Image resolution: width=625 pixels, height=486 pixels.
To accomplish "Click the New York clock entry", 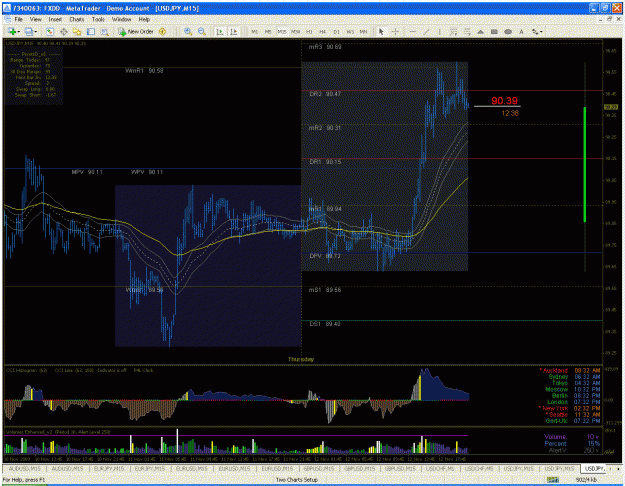I will (x=570, y=408).
